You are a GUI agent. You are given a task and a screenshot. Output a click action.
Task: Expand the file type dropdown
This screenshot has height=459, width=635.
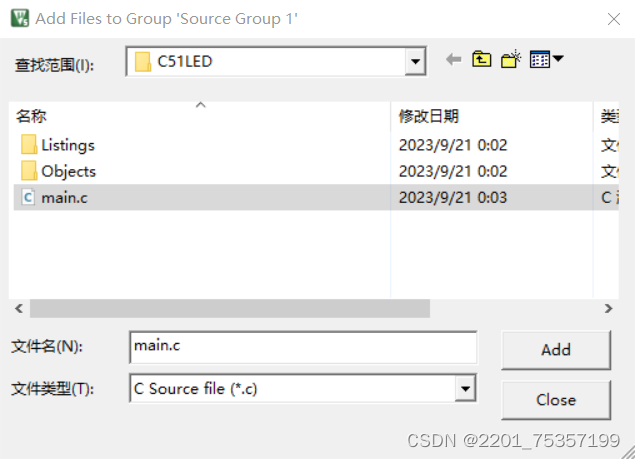click(x=465, y=389)
